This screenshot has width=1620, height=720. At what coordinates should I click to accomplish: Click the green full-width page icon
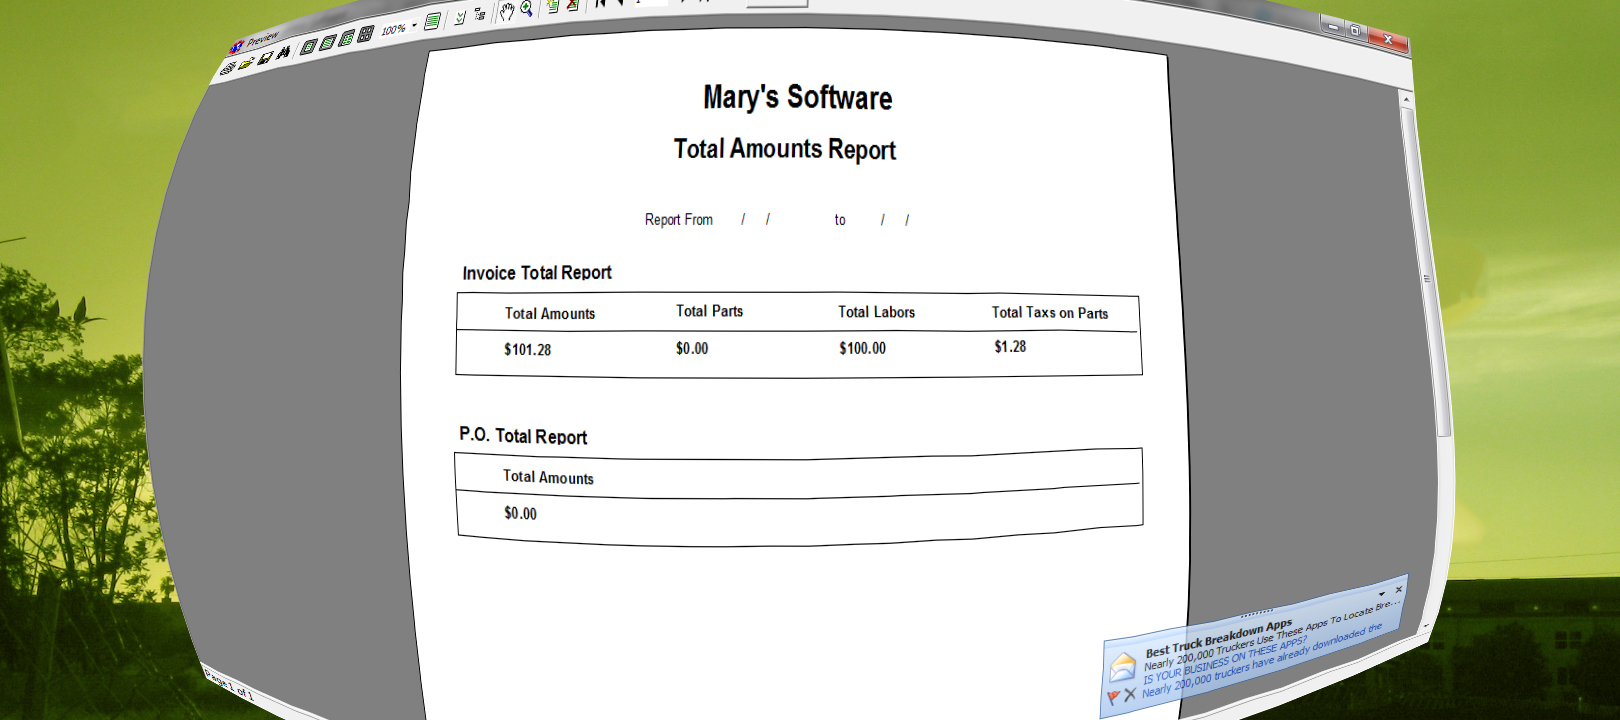coord(432,21)
